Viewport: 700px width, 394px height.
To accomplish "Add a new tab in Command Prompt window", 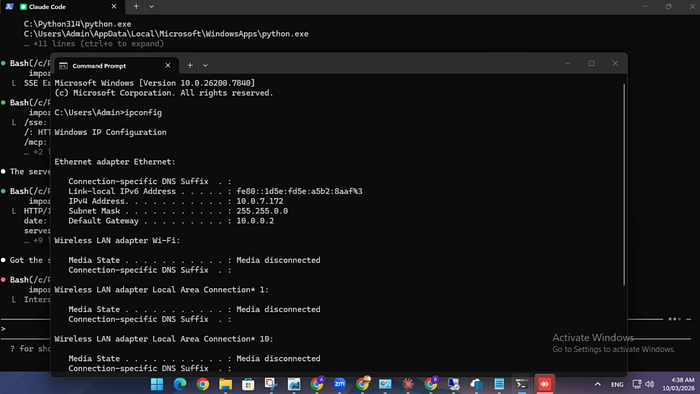I will point(190,66).
